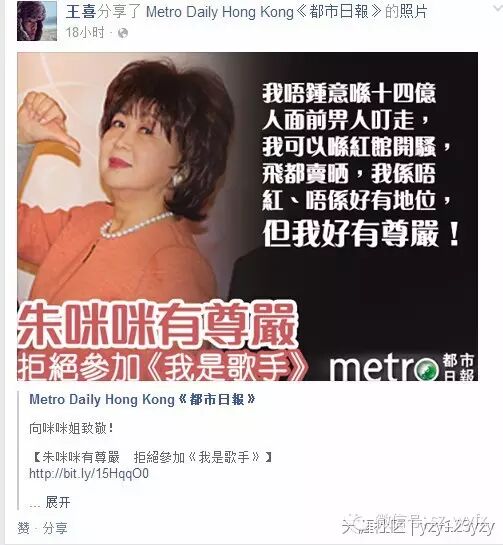Viewport: 503px width, 545px height.
Task: Open 王喜's profile name link
Action: [81, 12]
